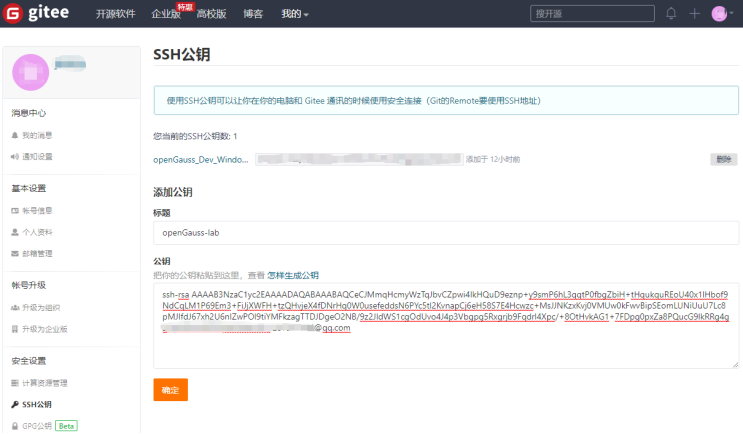Open 个人资料 page
Screen dimensions: 743x434
pyautogui.click(x=37, y=232)
